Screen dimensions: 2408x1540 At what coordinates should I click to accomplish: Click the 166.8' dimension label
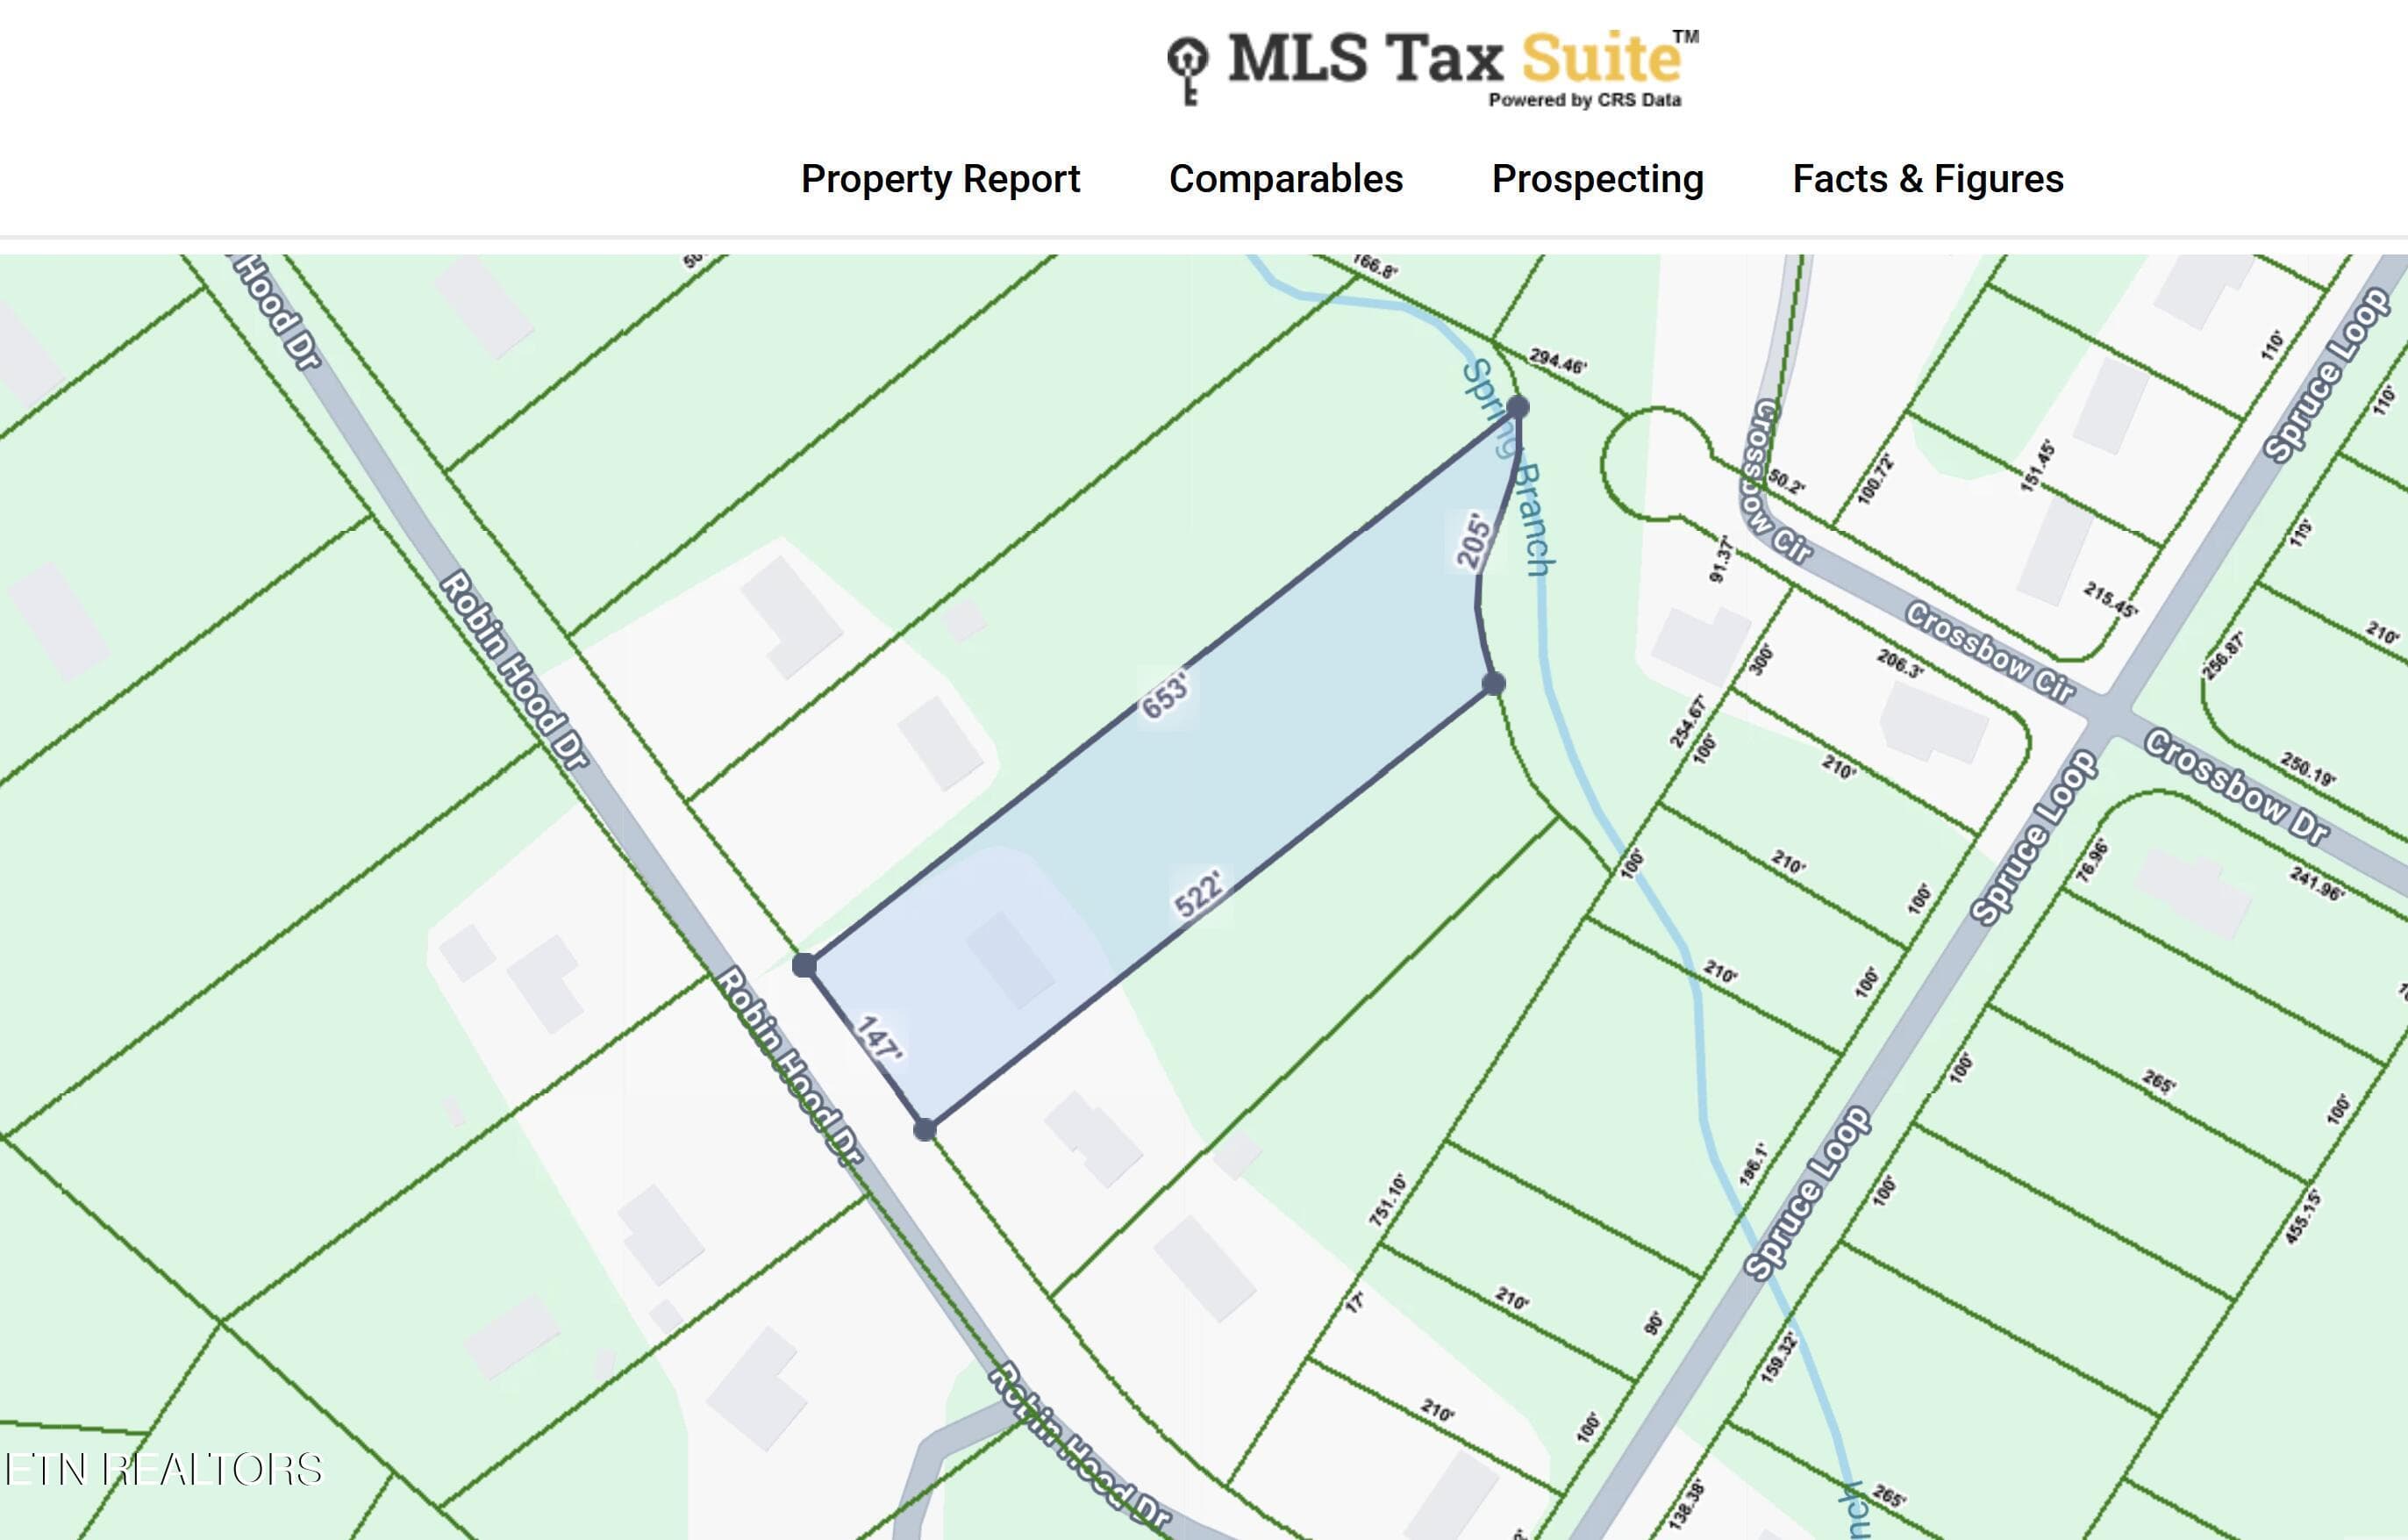pos(1374,266)
